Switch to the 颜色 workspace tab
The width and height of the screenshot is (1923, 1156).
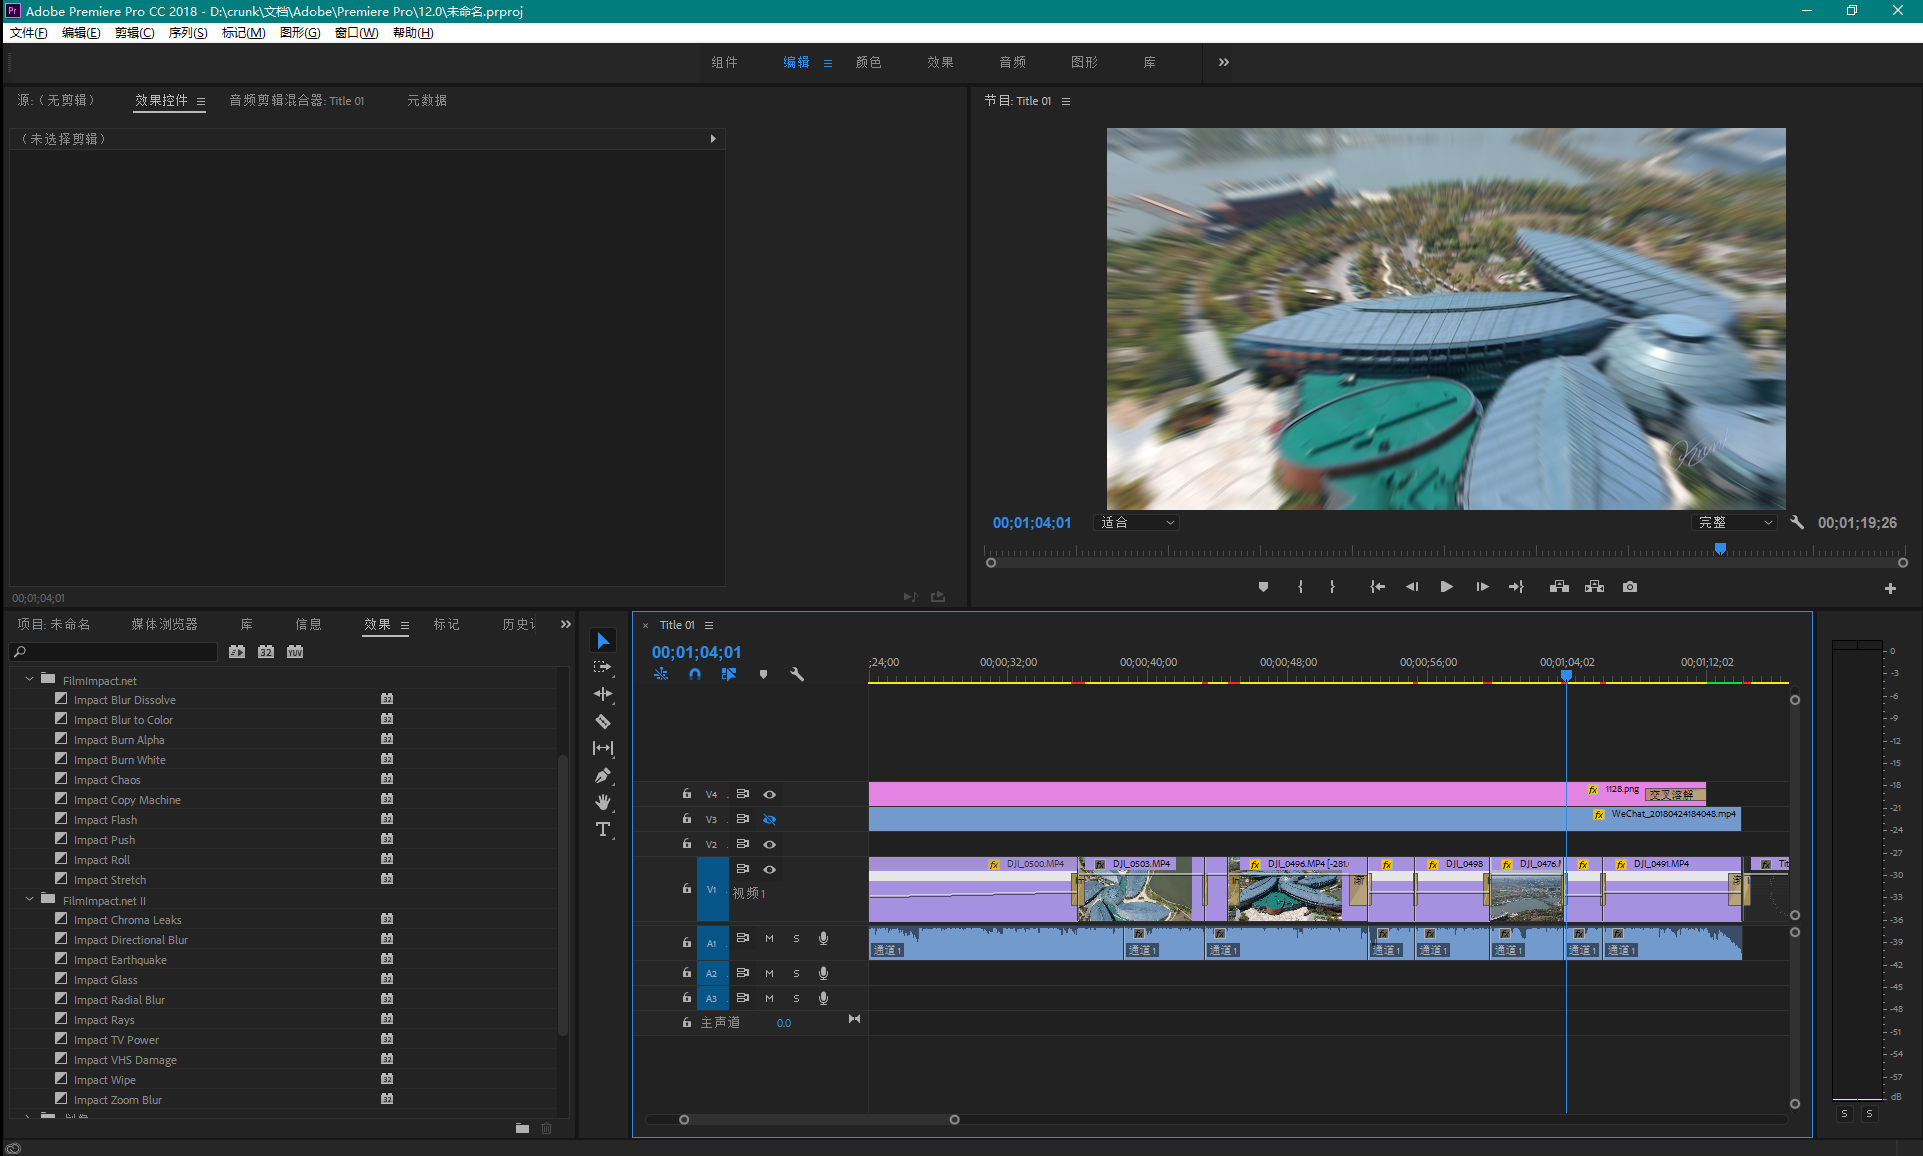(868, 62)
